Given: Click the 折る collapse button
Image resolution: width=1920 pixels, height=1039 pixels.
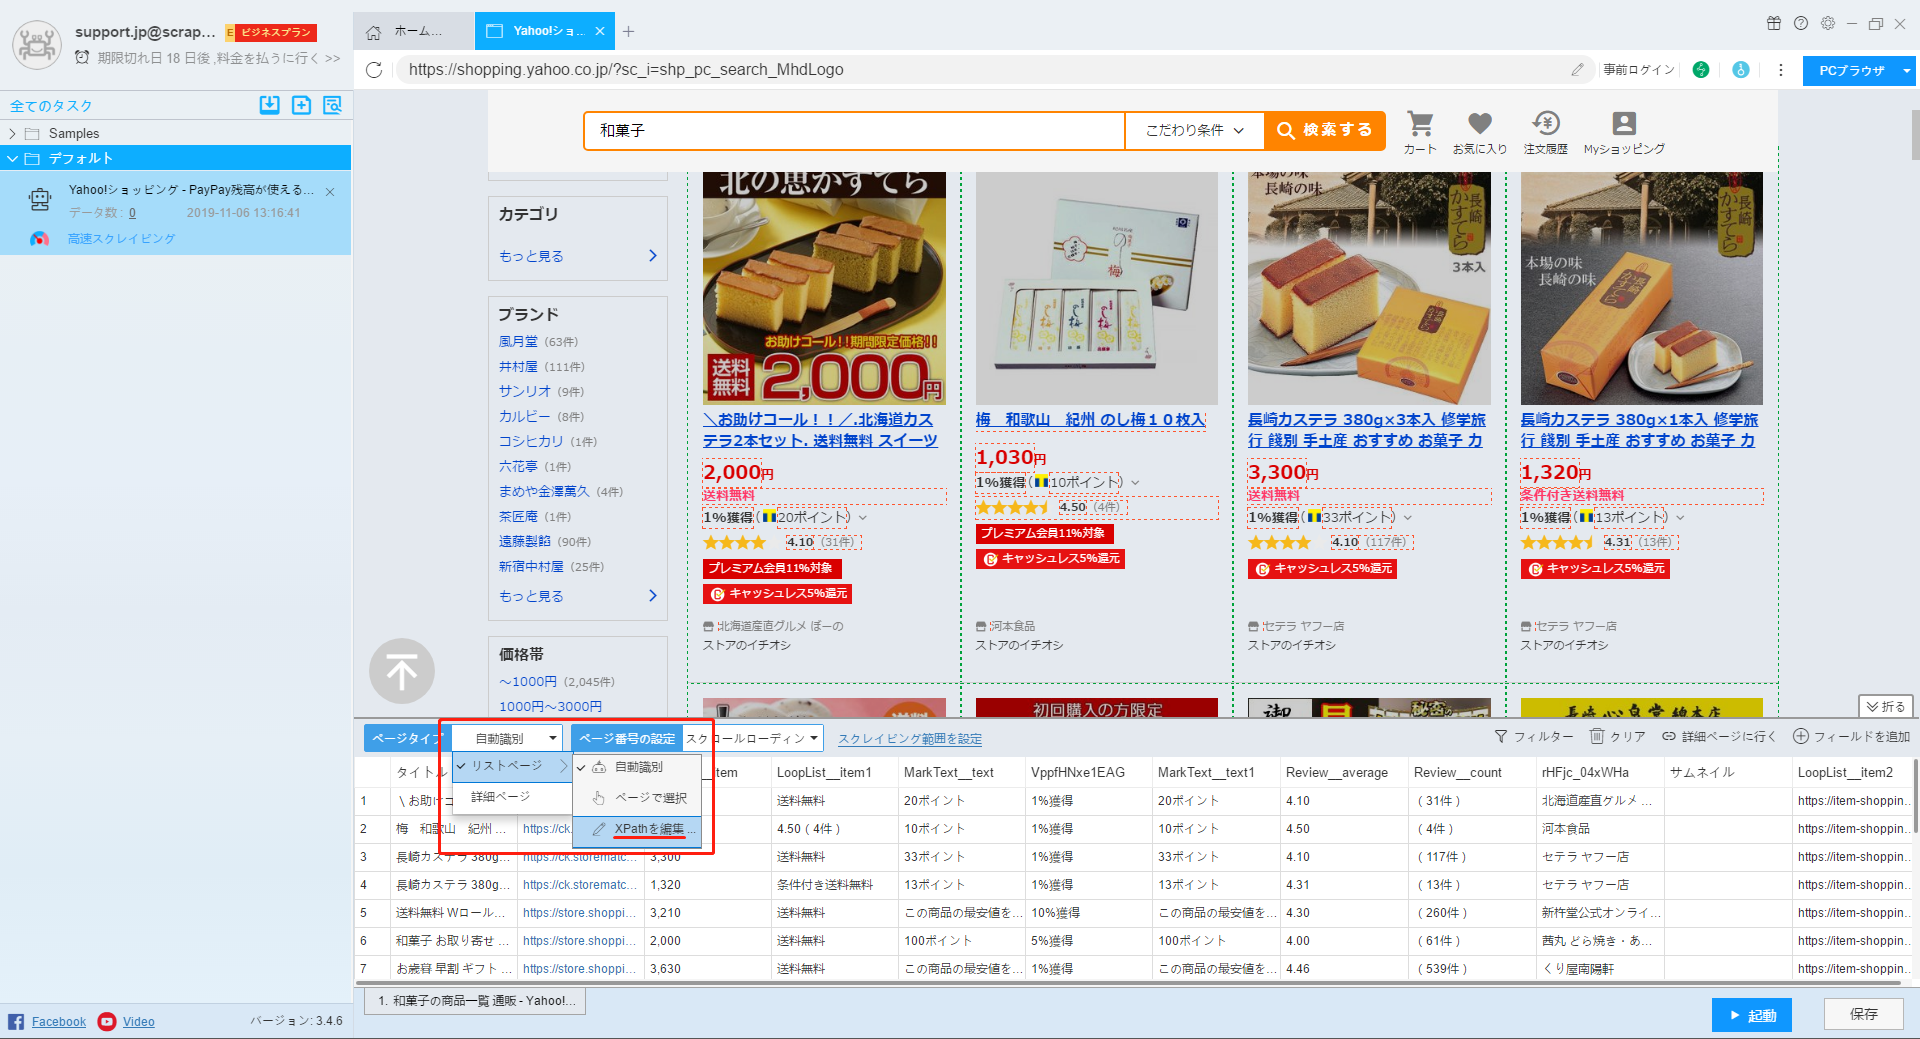Looking at the screenshot, I should [x=1886, y=706].
